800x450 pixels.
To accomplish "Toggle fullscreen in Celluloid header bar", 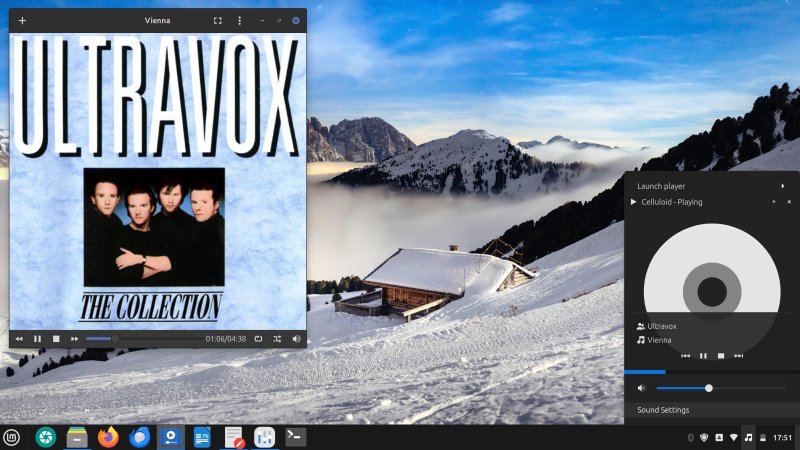I will 218,20.
